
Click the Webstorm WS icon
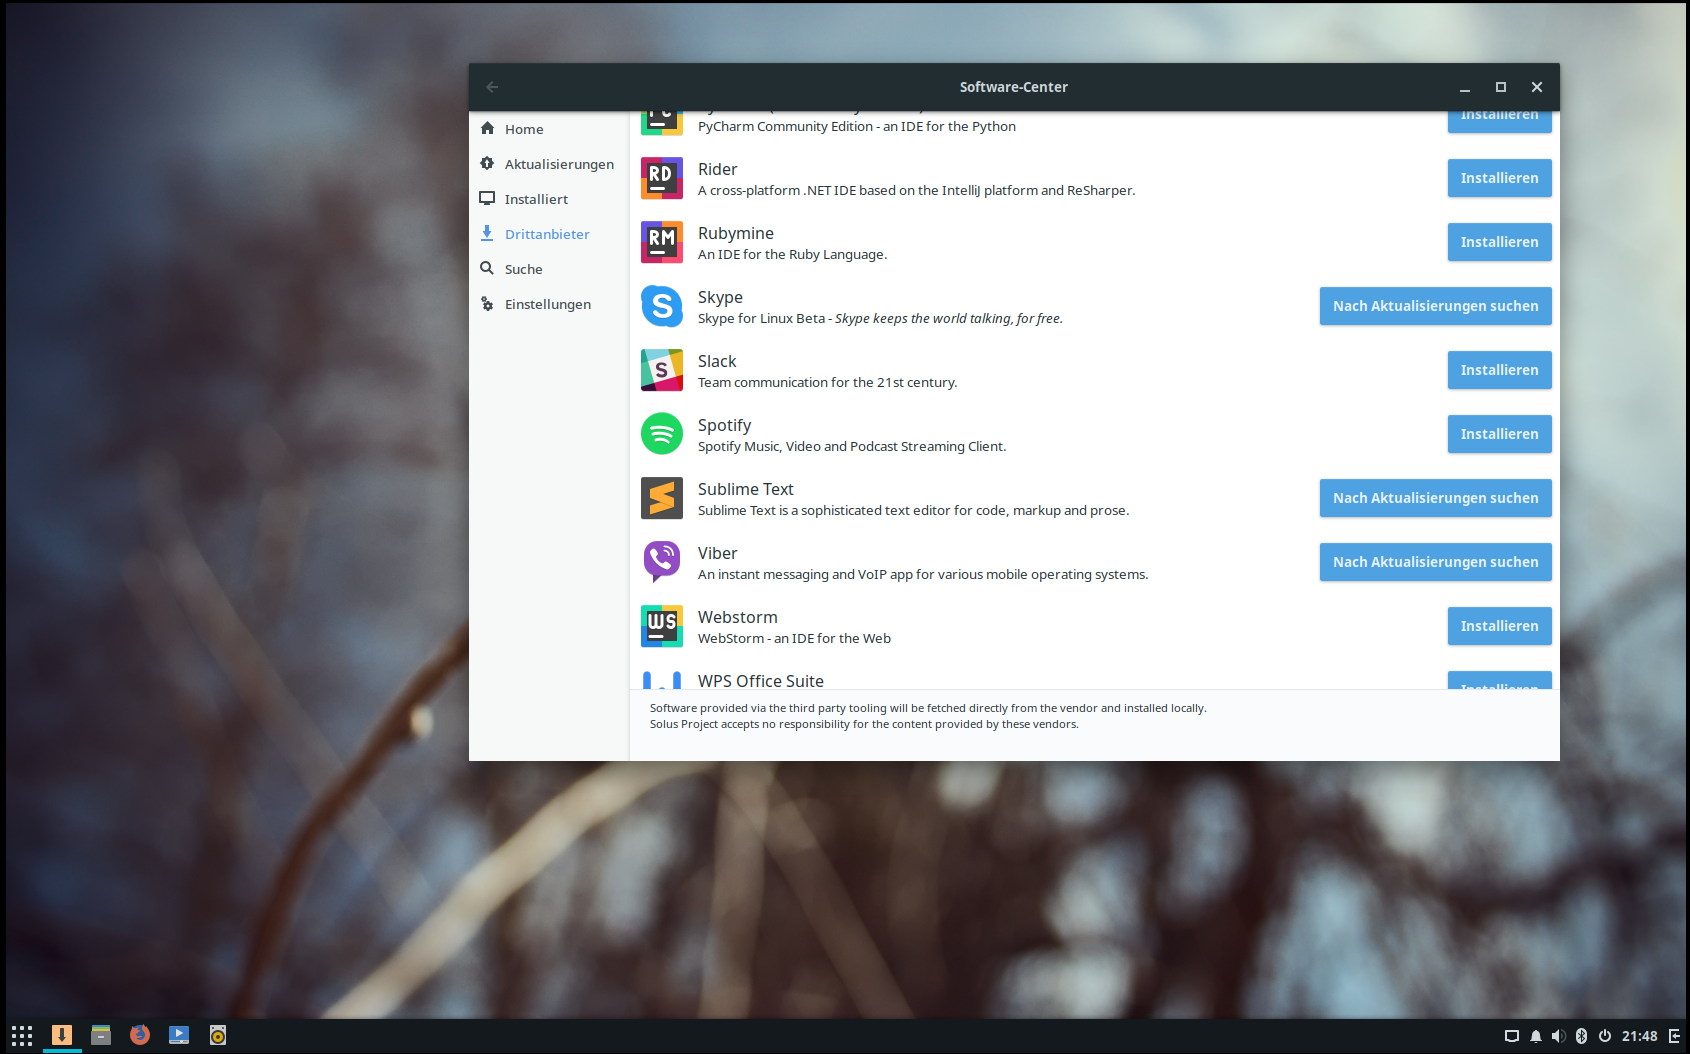[x=661, y=626]
